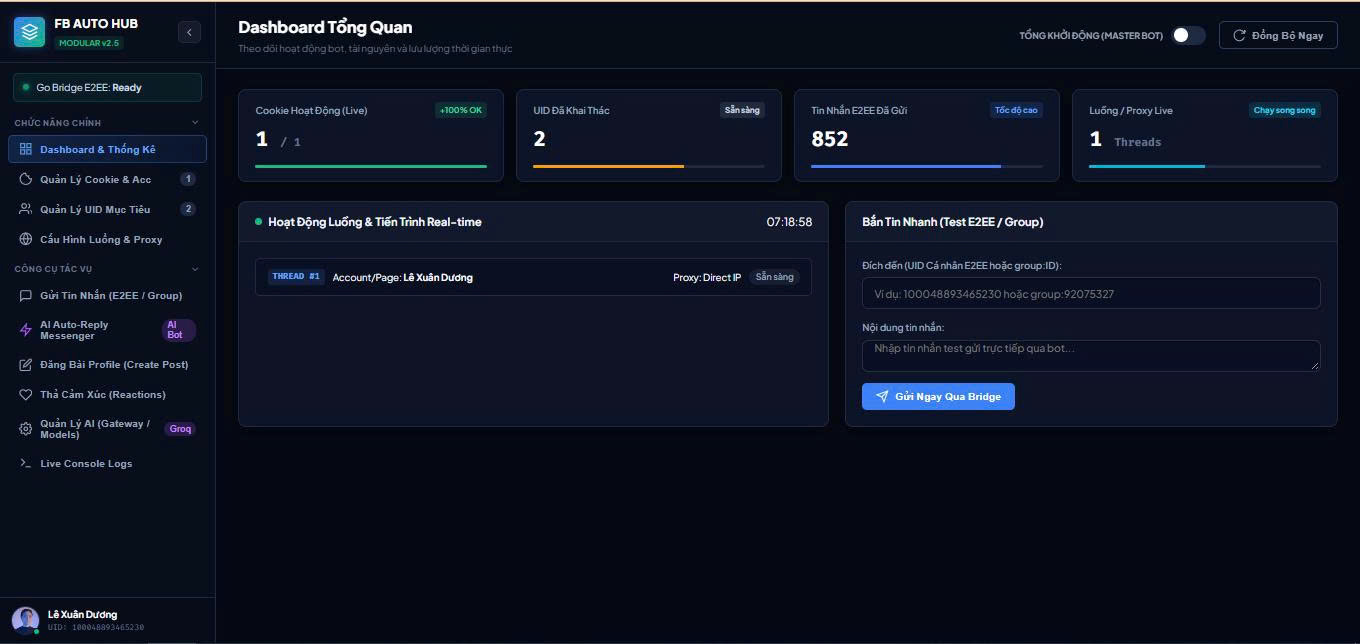Image resolution: width=1360 pixels, height=644 pixels.
Task: Click the Dashboard Tổng Quan heading
Action: (x=325, y=27)
